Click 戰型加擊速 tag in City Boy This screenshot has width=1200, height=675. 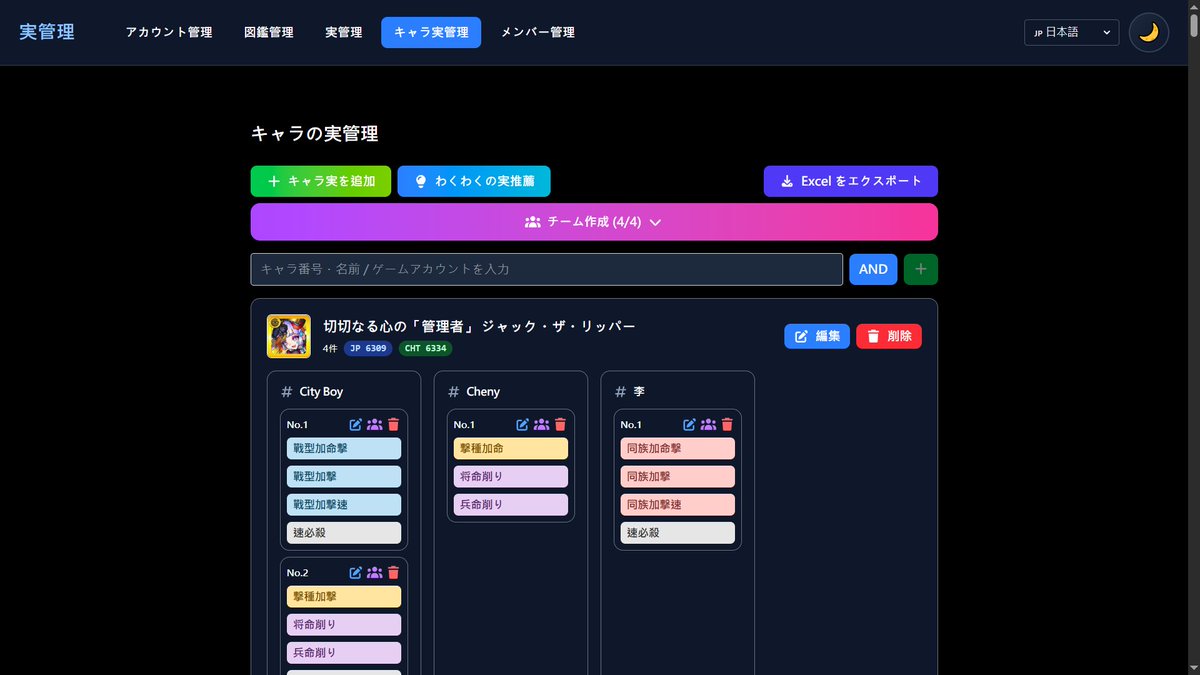pos(344,504)
